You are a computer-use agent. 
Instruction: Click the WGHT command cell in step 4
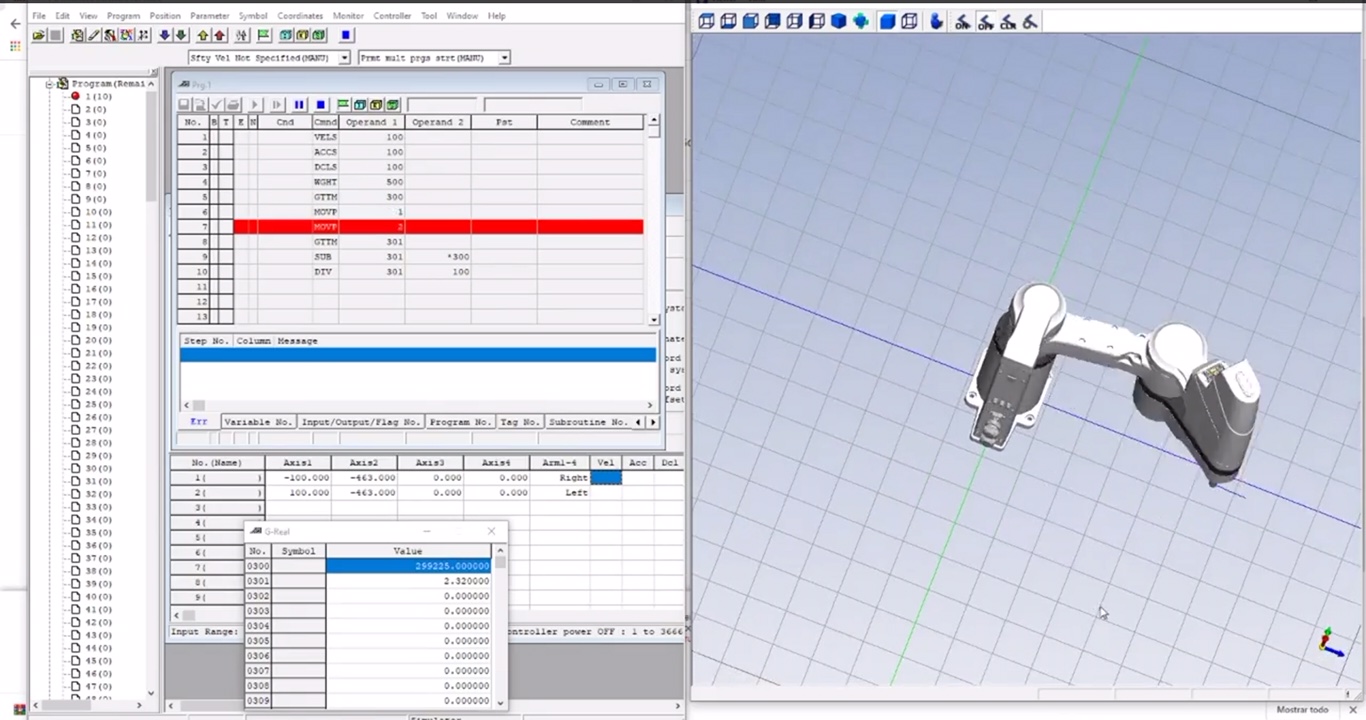325,182
